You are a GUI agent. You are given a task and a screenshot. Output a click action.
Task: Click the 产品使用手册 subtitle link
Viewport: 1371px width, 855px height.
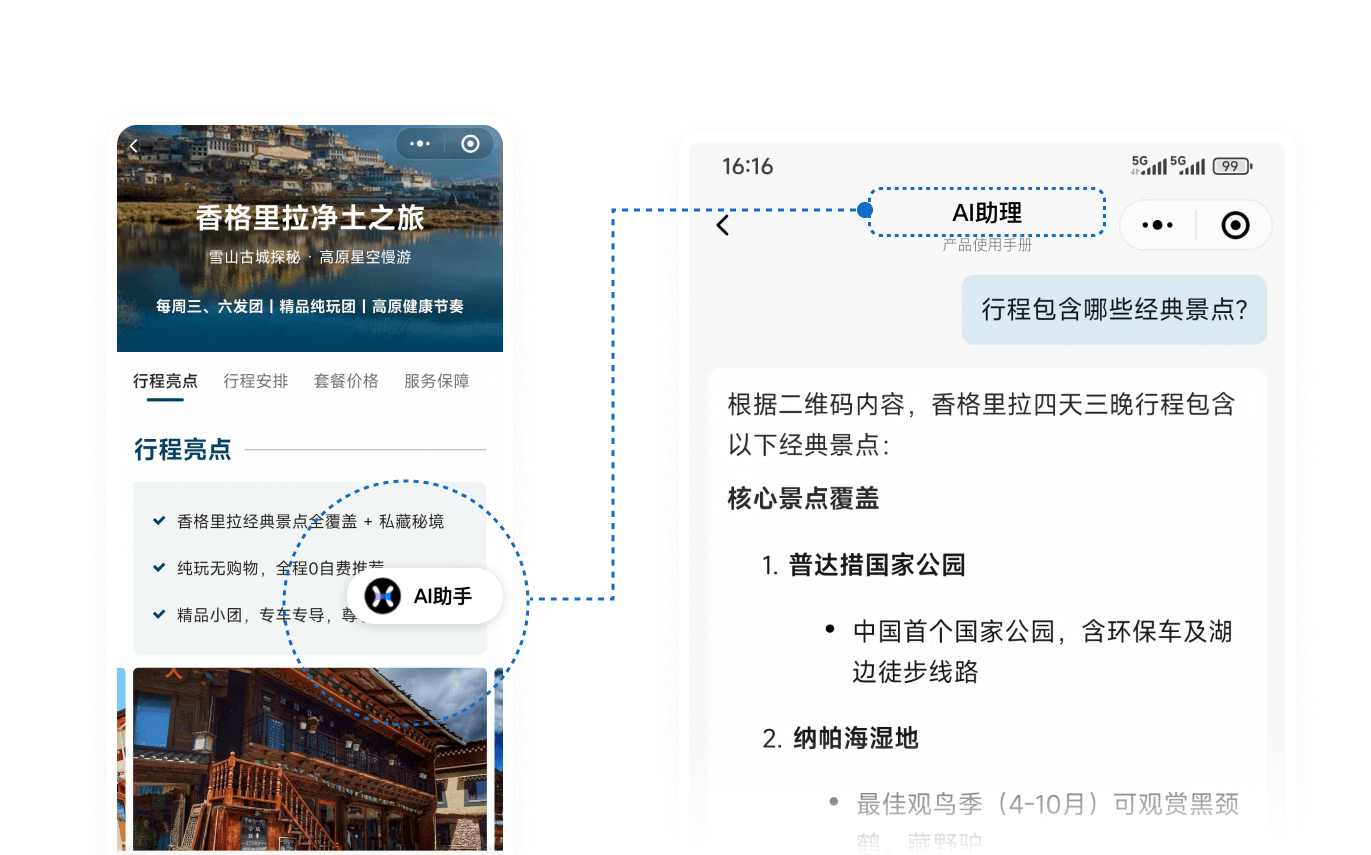pyautogui.click(x=986, y=244)
